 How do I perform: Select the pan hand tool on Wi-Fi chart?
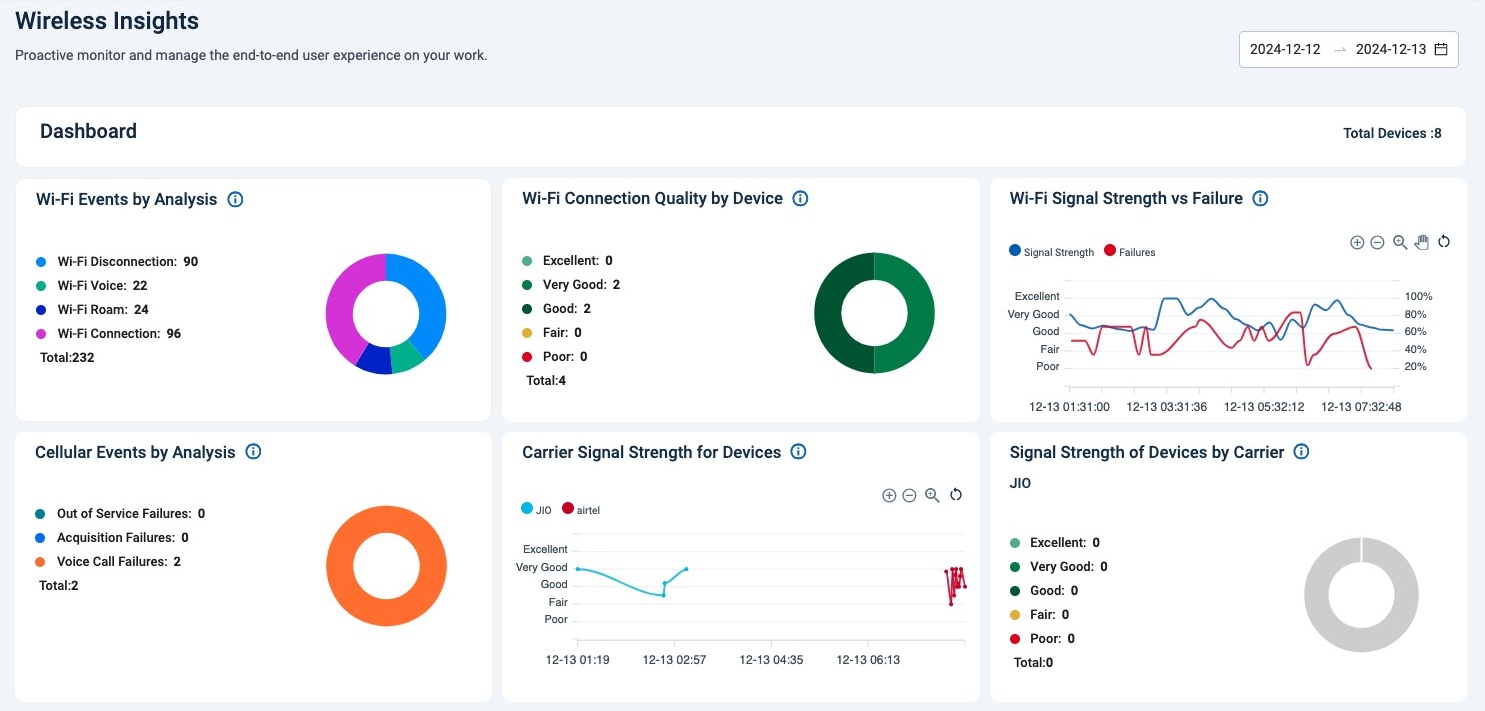click(1421, 242)
